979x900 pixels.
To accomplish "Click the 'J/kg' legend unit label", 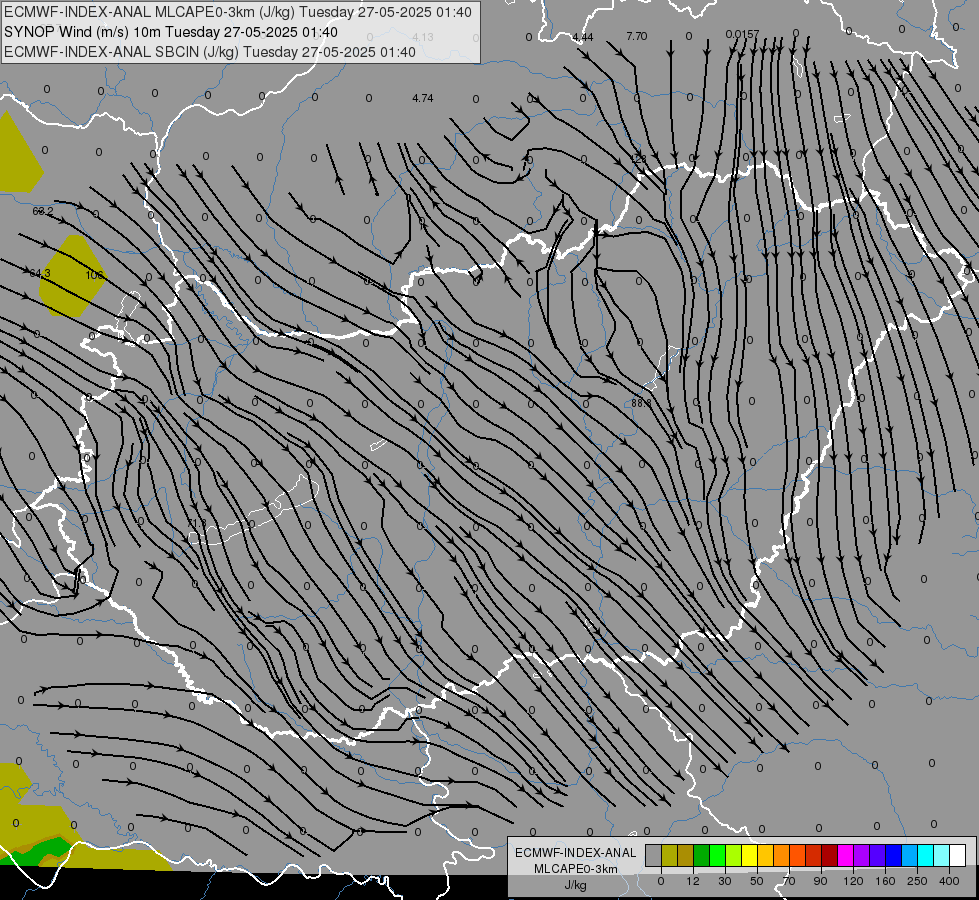I will [x=576, y=885].
